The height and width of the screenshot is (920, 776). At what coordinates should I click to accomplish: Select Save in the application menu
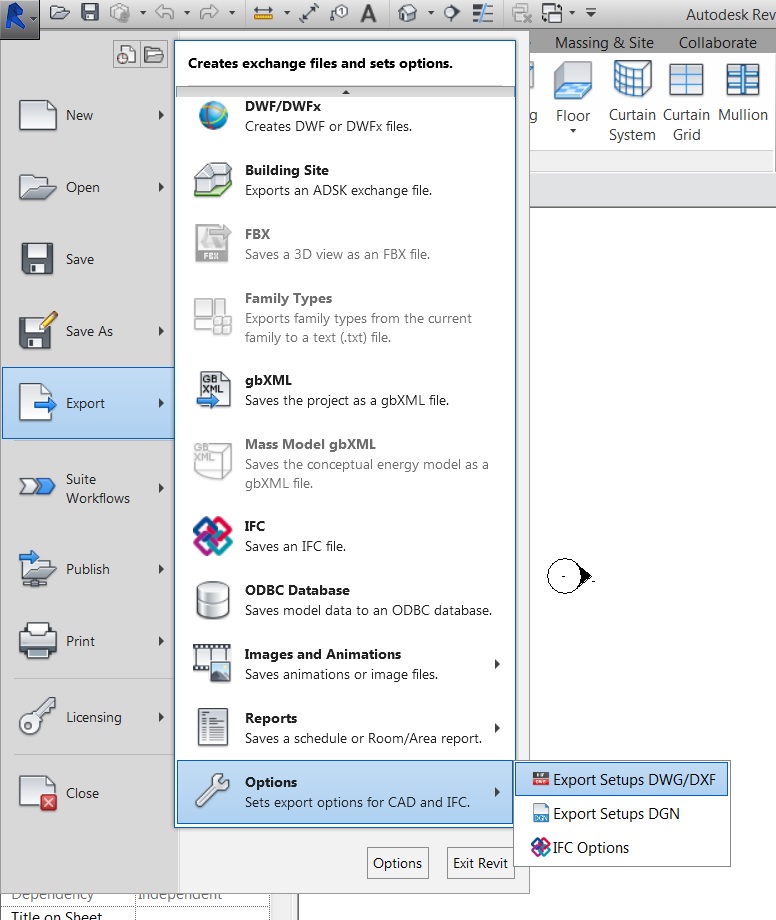pos(88,259)
